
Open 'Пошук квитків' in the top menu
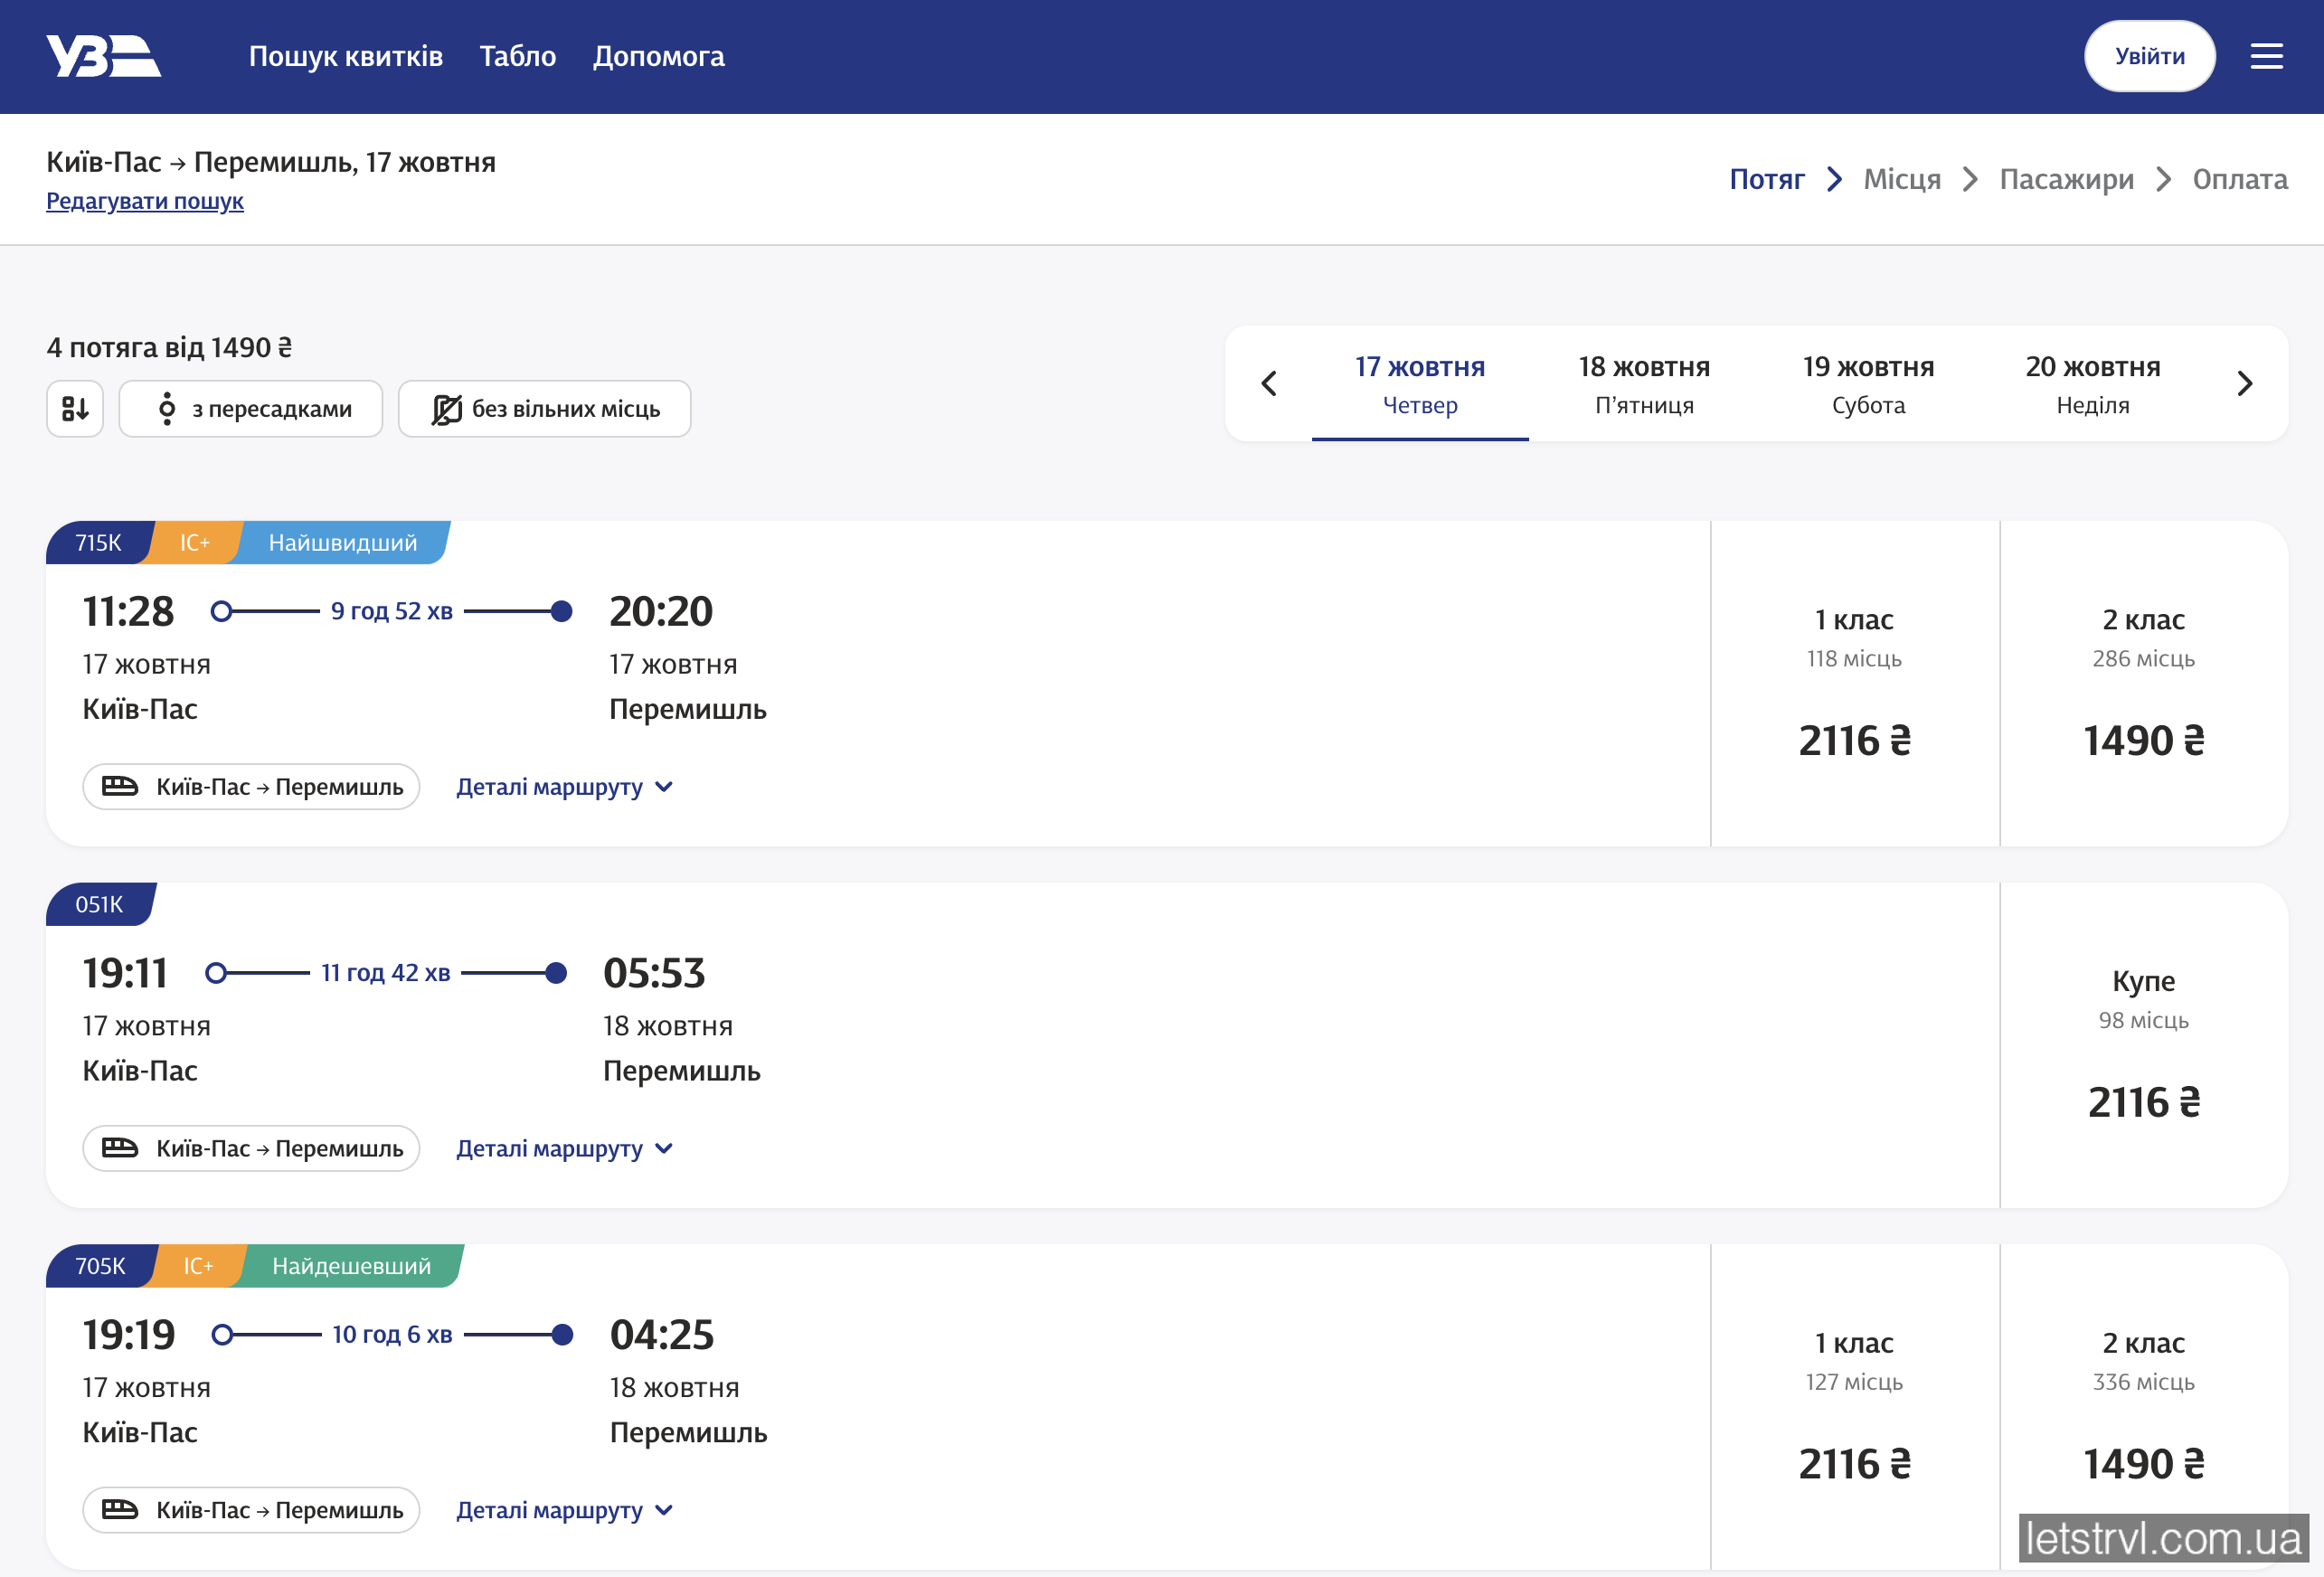(346, 56)
